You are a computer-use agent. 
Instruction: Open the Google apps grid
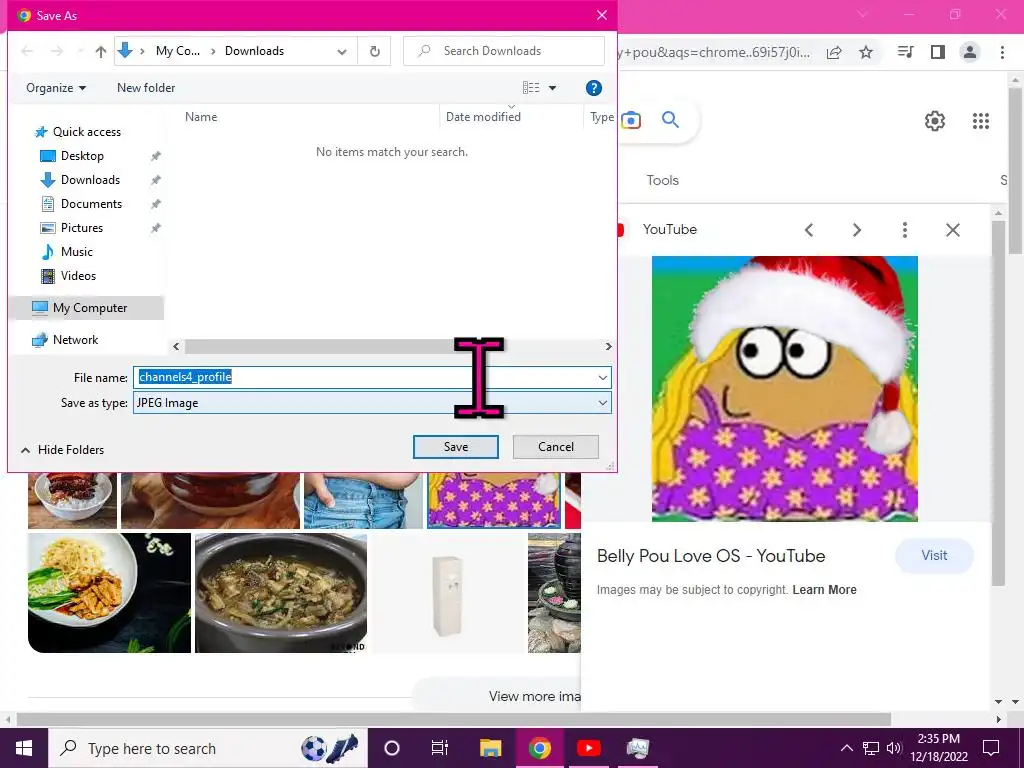tap(981, 121)
